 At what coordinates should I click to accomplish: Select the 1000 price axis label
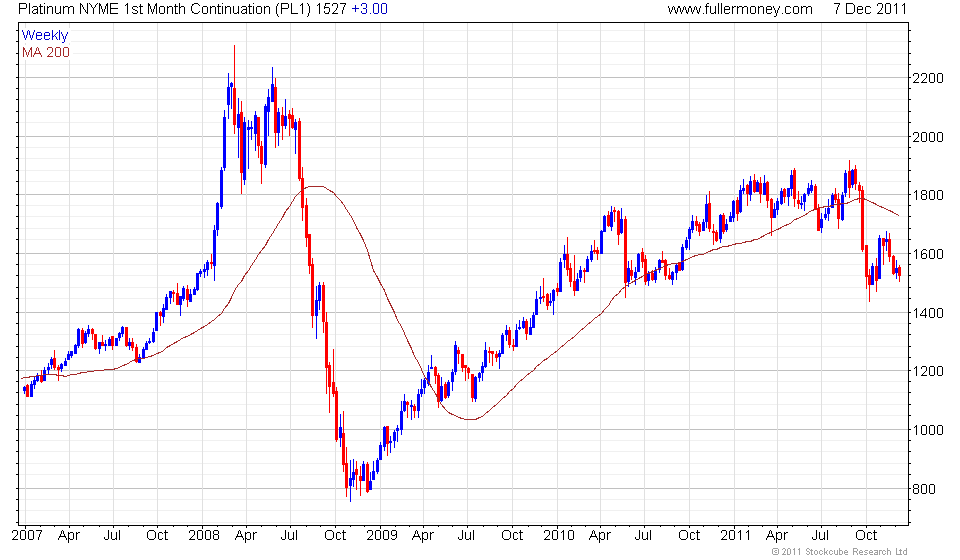928,430
